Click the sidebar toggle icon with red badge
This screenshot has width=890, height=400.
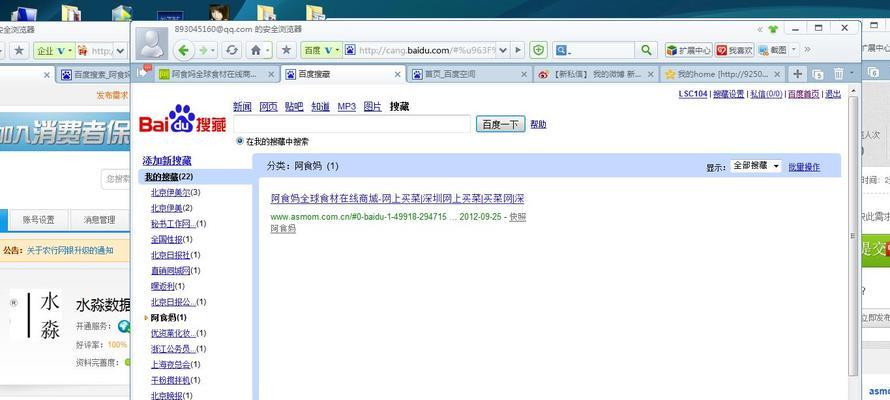(x=143, y=73)
